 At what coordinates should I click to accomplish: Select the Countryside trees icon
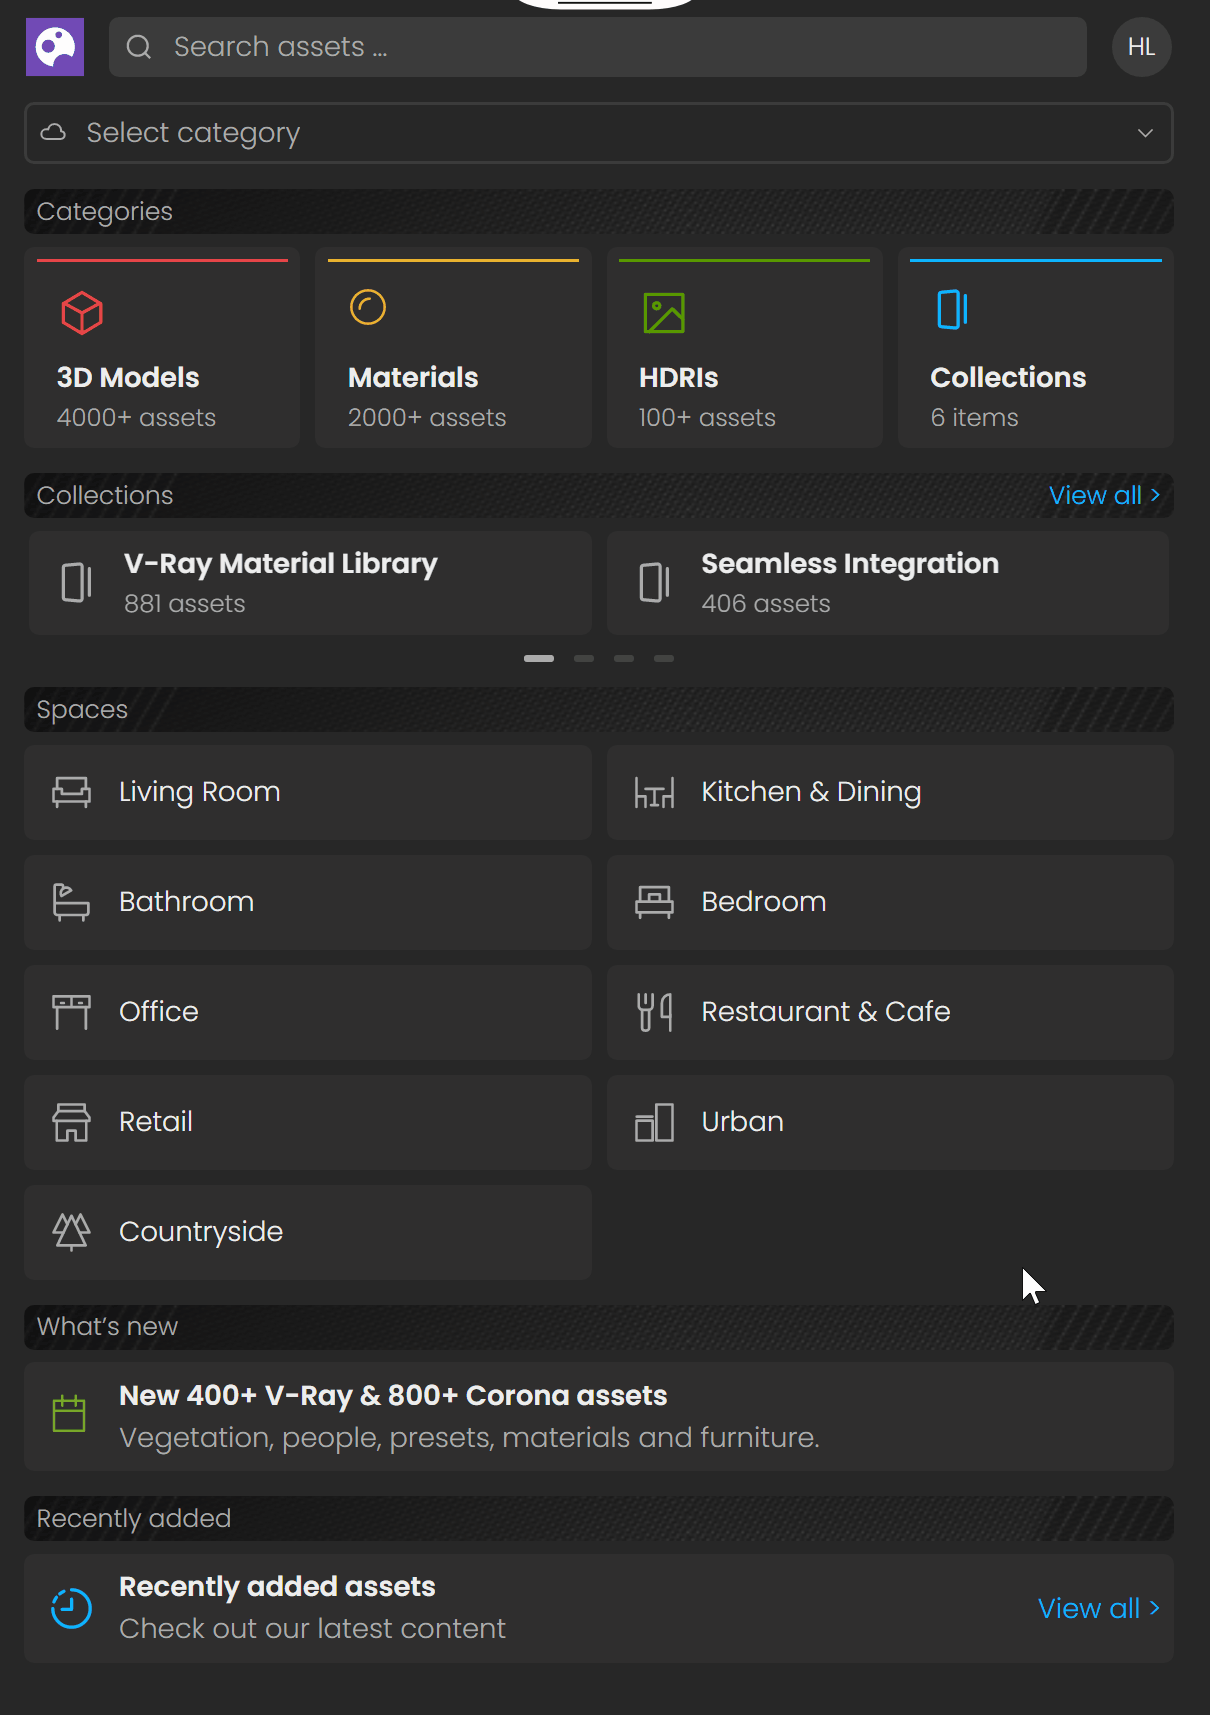(71, 1232)
